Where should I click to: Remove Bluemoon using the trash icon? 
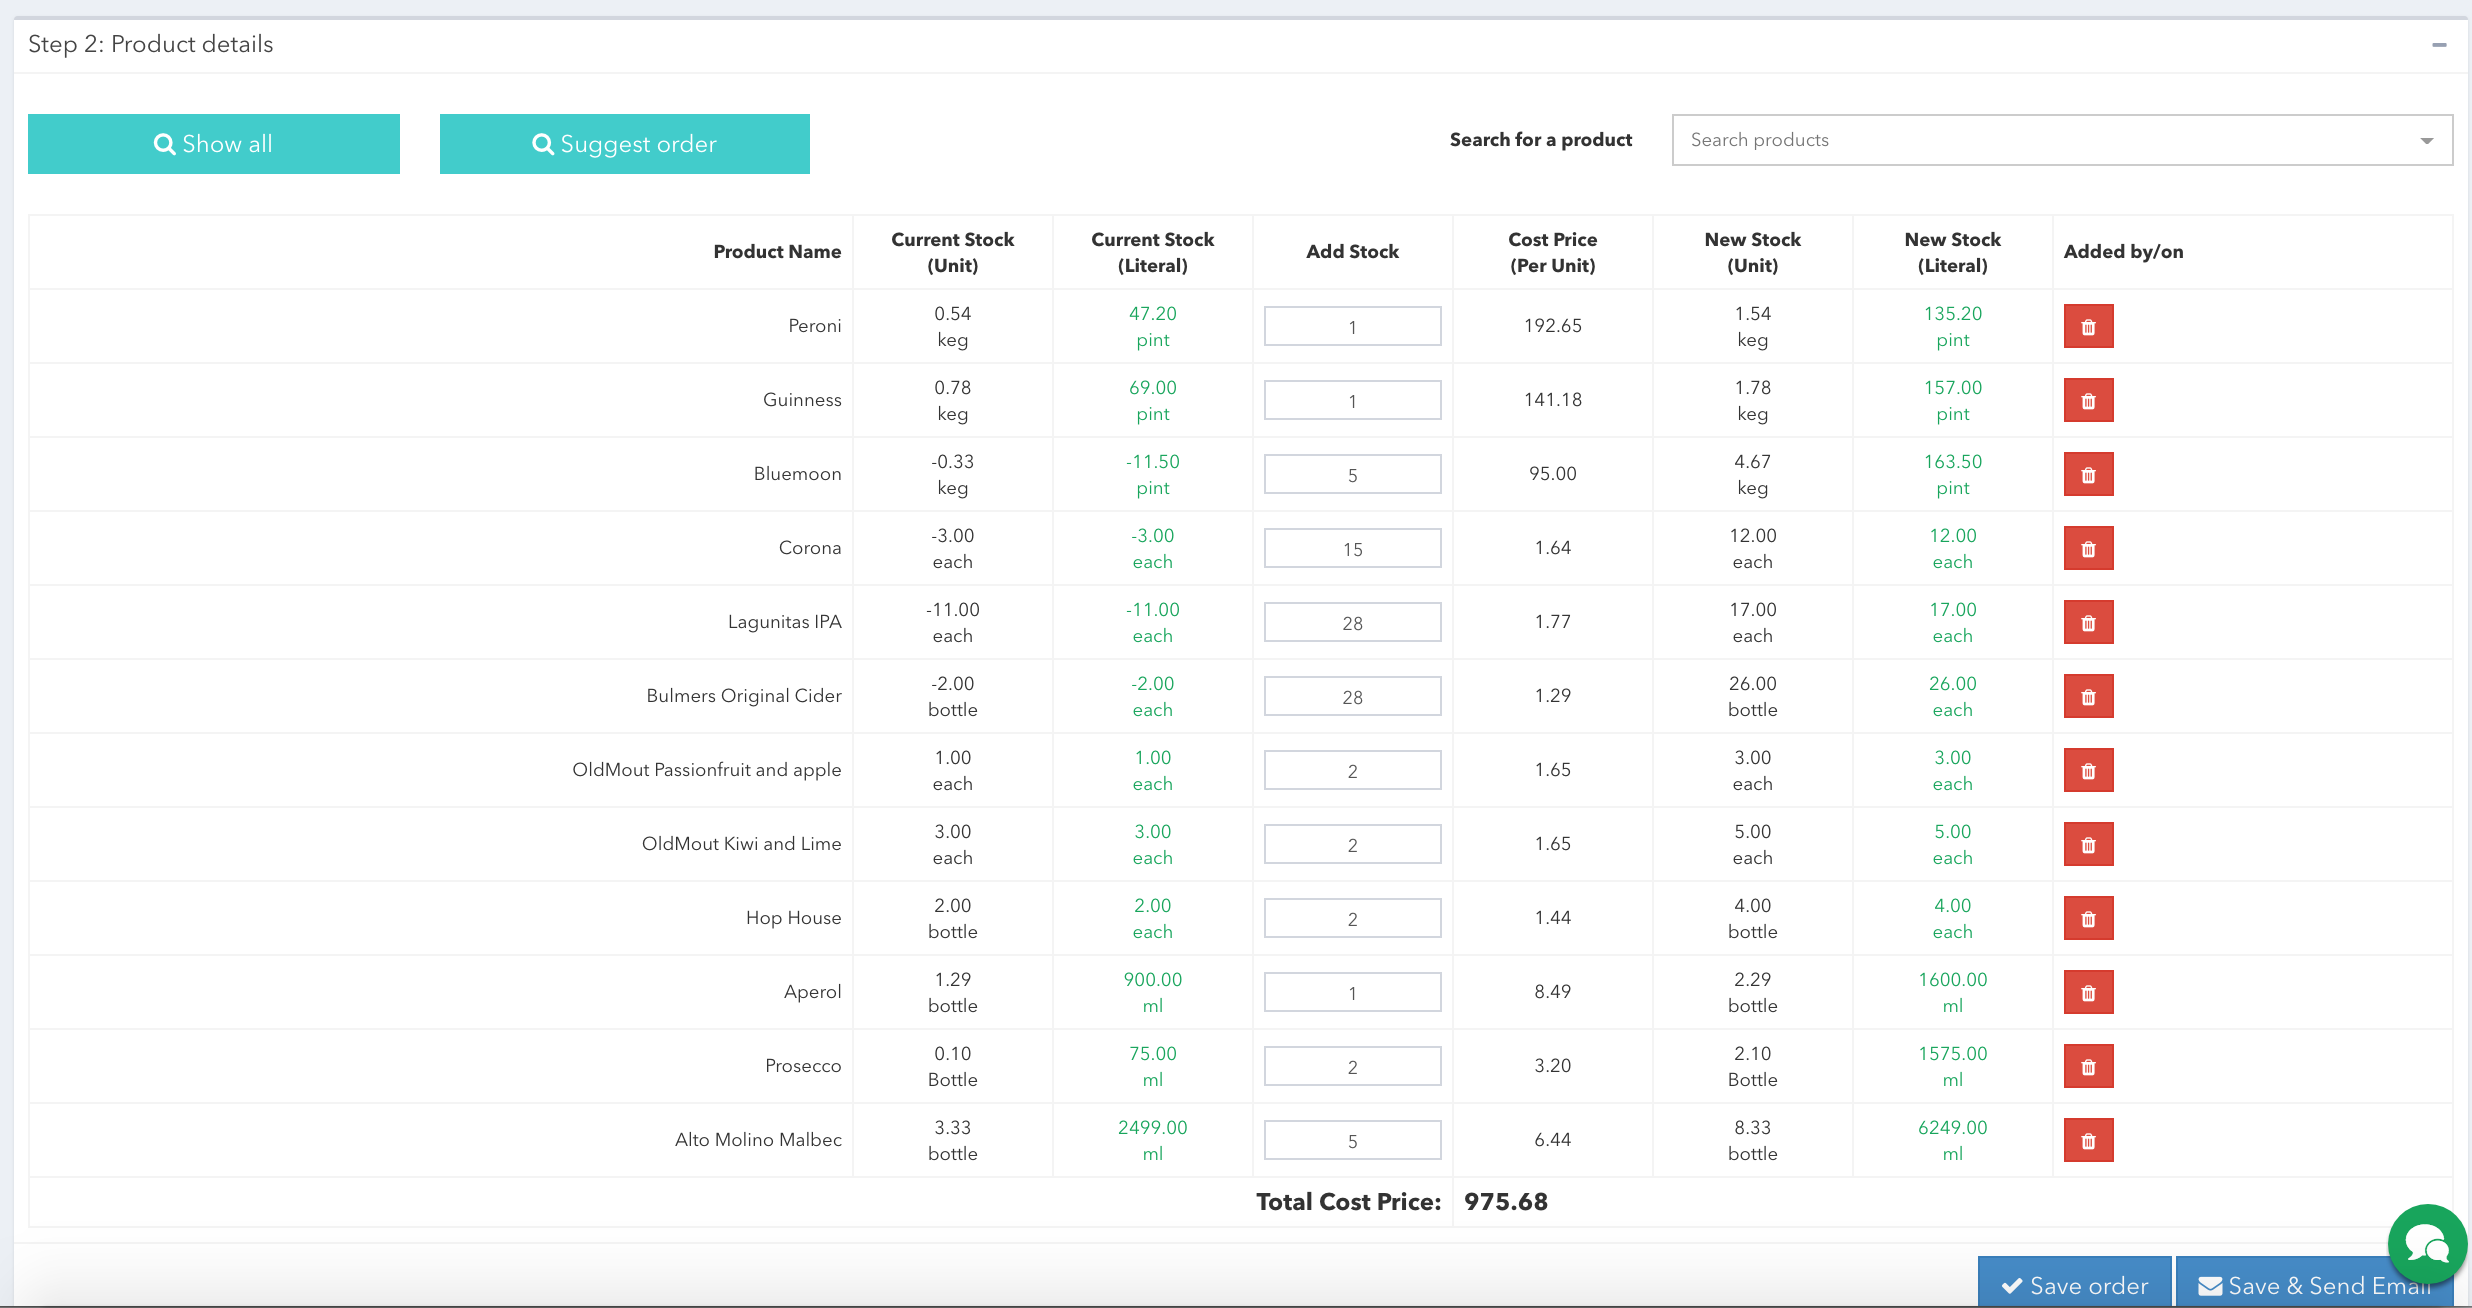pyautogui.click(x=2088, y=475)
